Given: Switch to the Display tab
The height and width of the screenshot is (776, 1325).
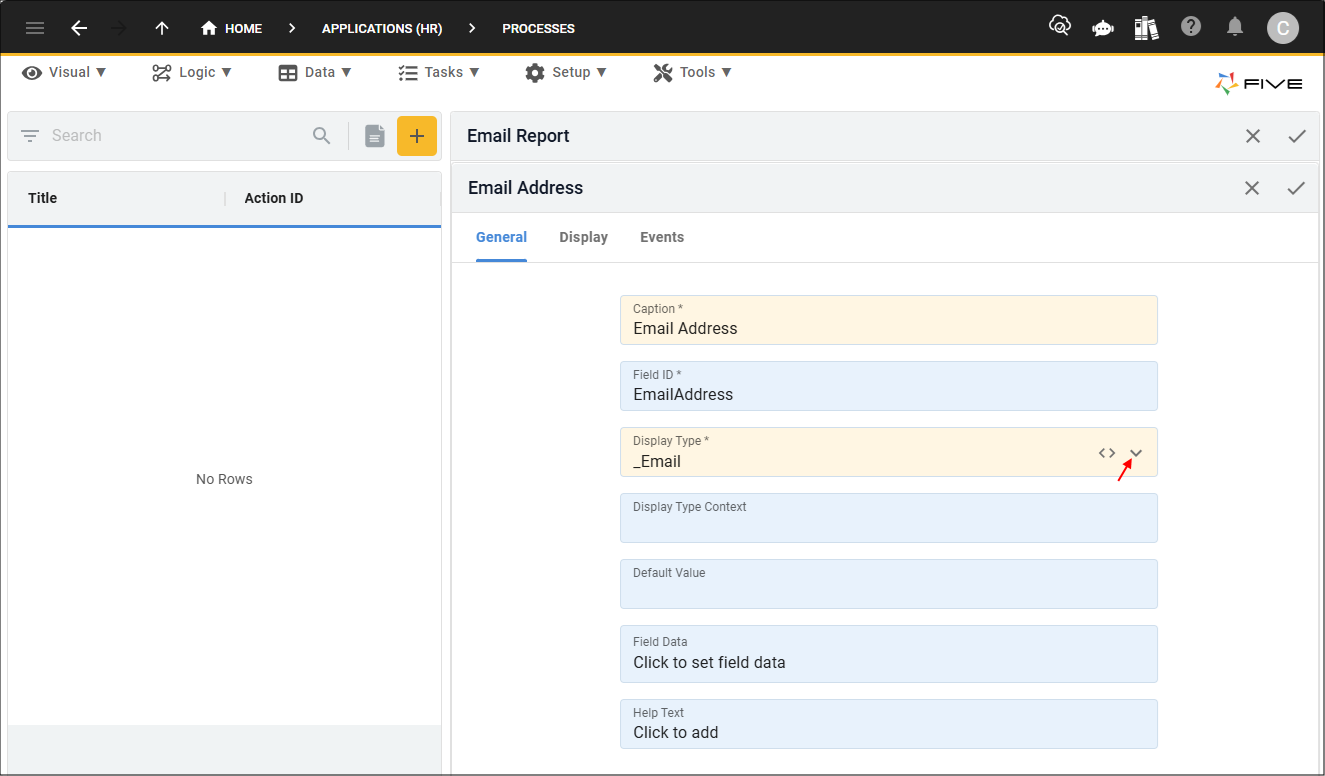Looking at the screenshot, I should click(583, 237).
